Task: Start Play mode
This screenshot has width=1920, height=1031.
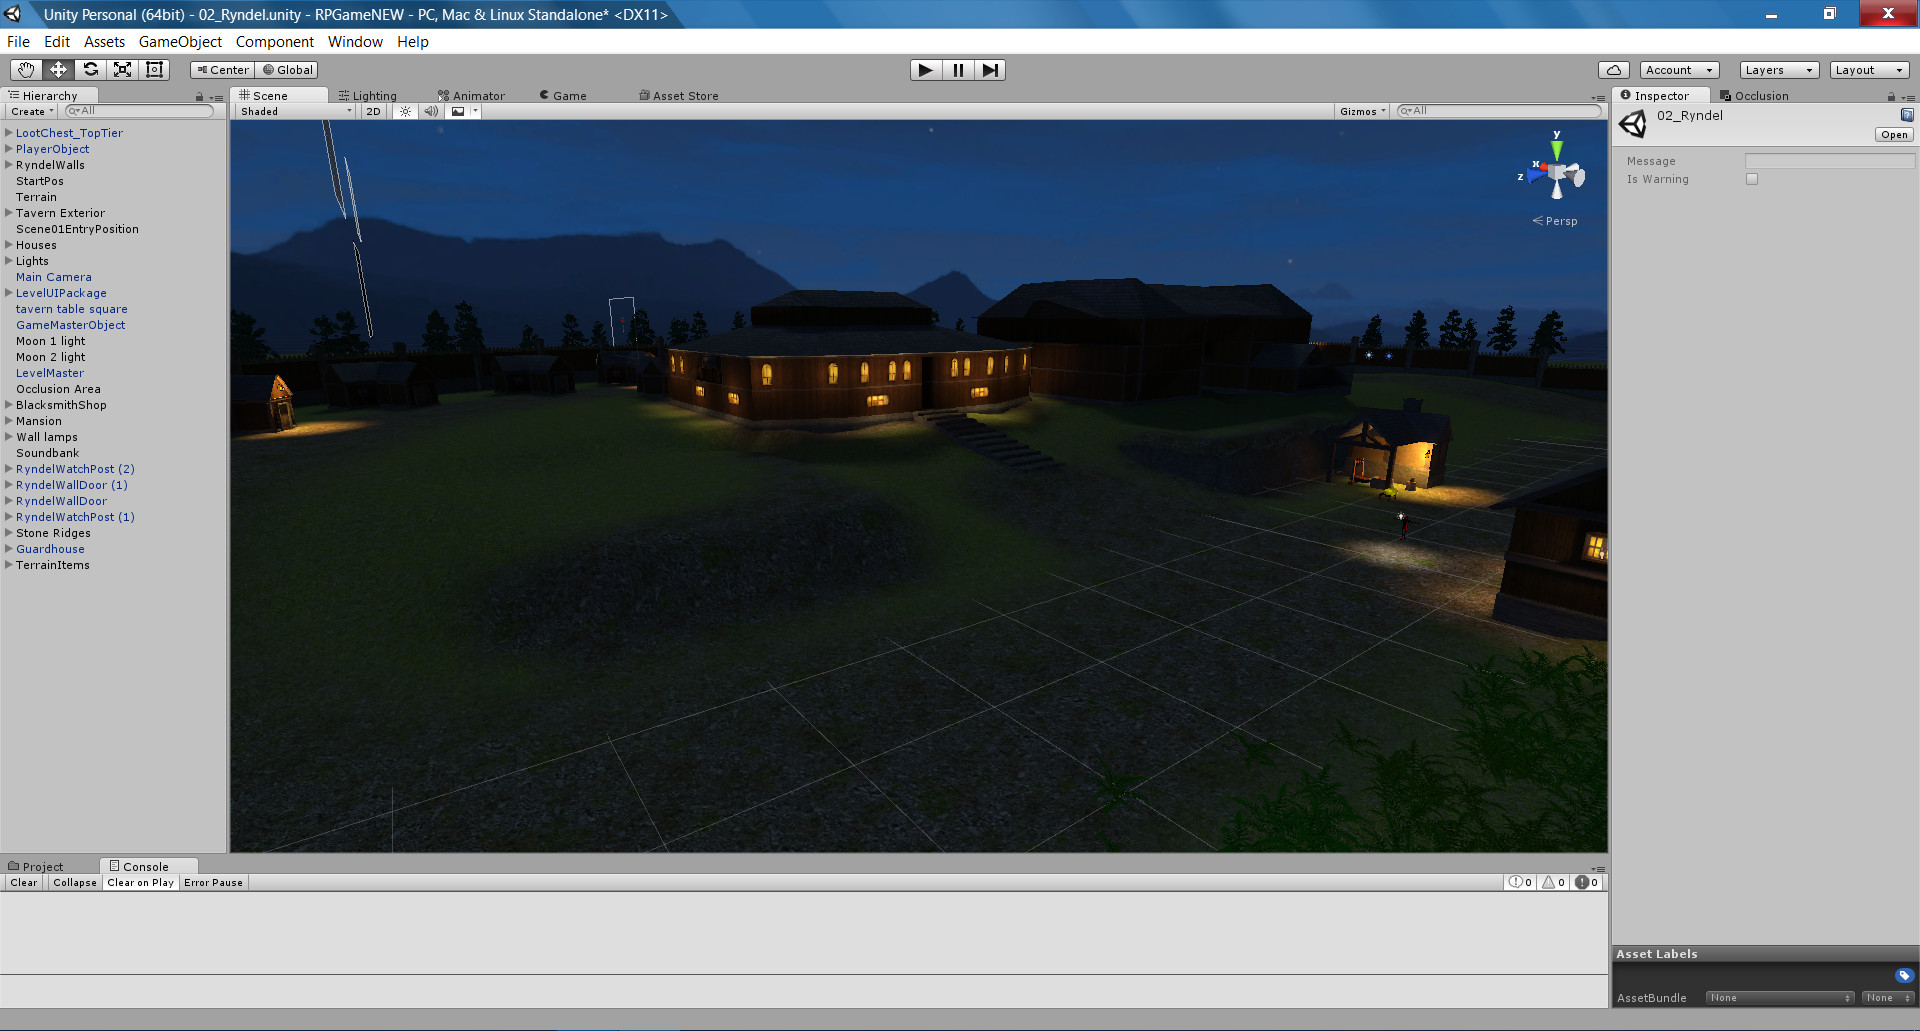Action: pos(926,70)
